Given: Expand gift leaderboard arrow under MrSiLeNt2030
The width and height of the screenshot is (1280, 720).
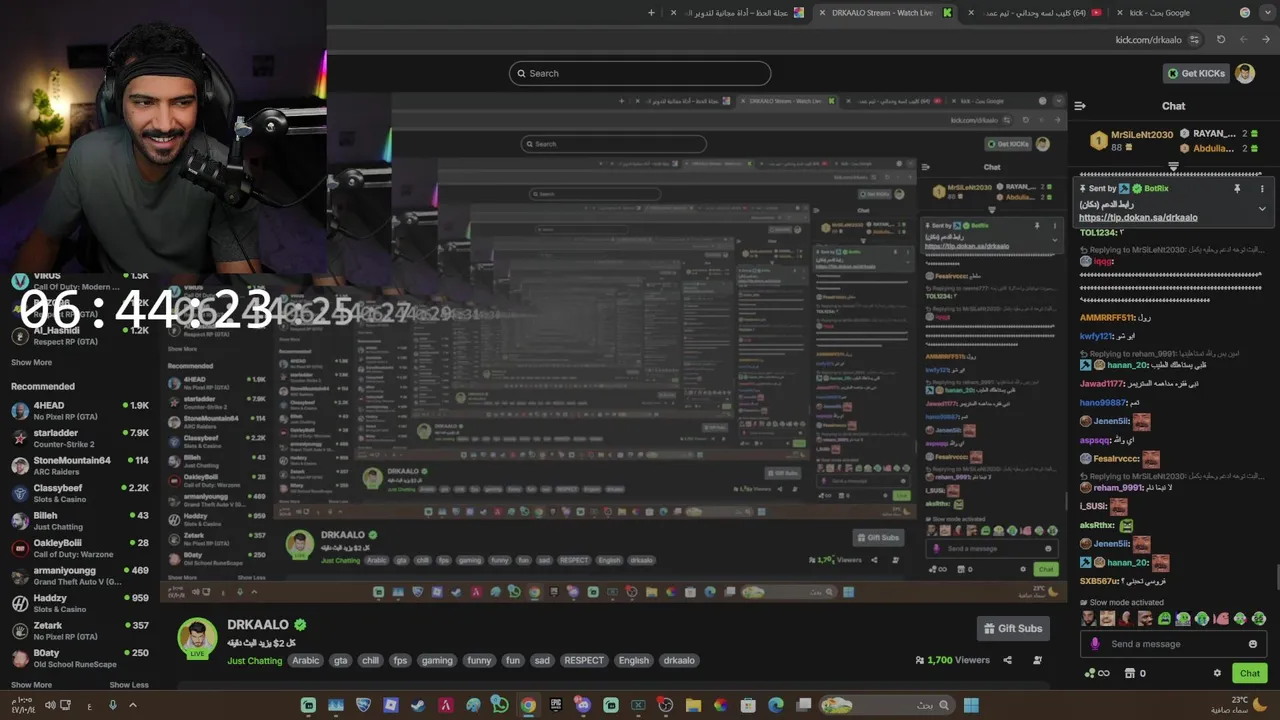Looking at the screenshot, I should click(x=1173, y=166).
